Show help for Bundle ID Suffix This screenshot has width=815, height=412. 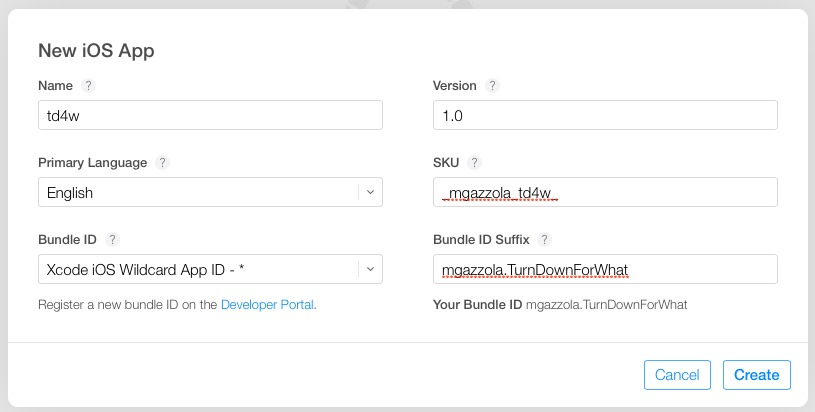pos(544,240)
